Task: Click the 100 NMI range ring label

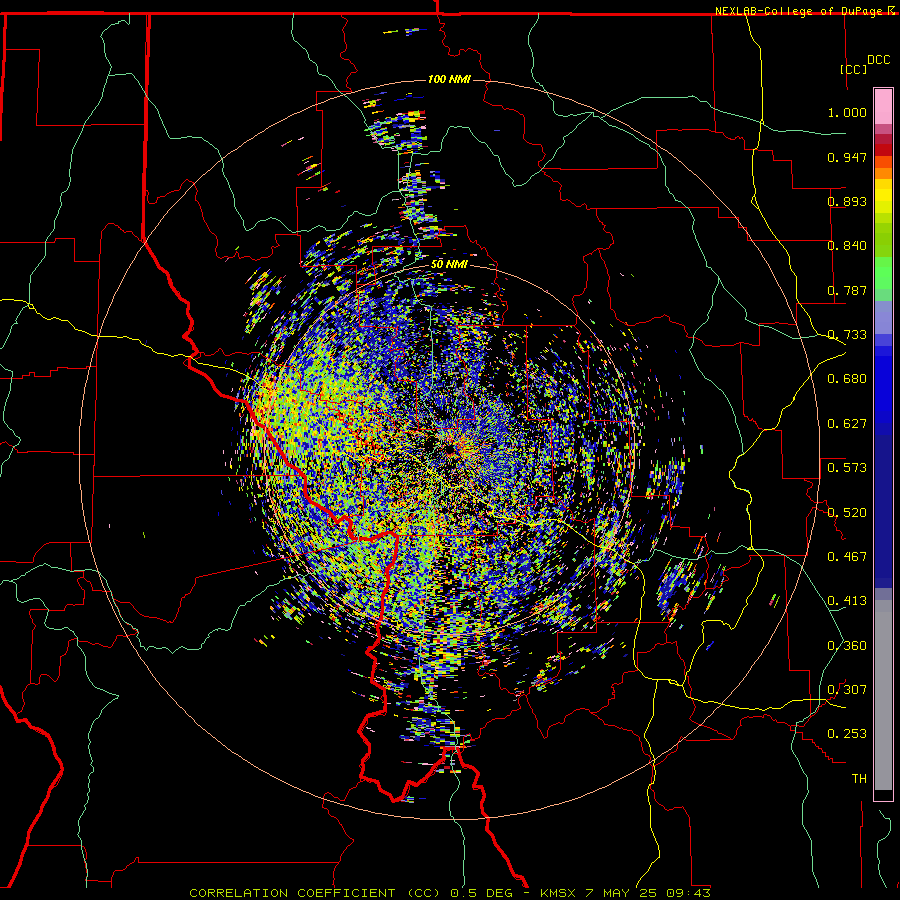Action: pyautogui.click(x=449, y=79)
